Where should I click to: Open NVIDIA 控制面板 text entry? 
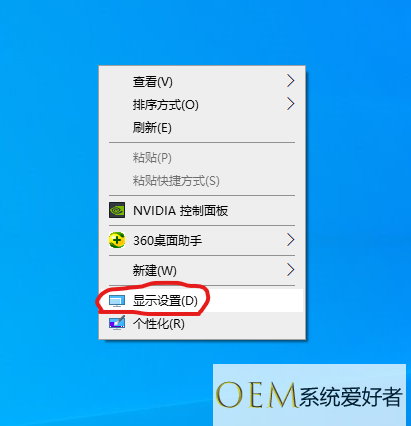point(180,211)
